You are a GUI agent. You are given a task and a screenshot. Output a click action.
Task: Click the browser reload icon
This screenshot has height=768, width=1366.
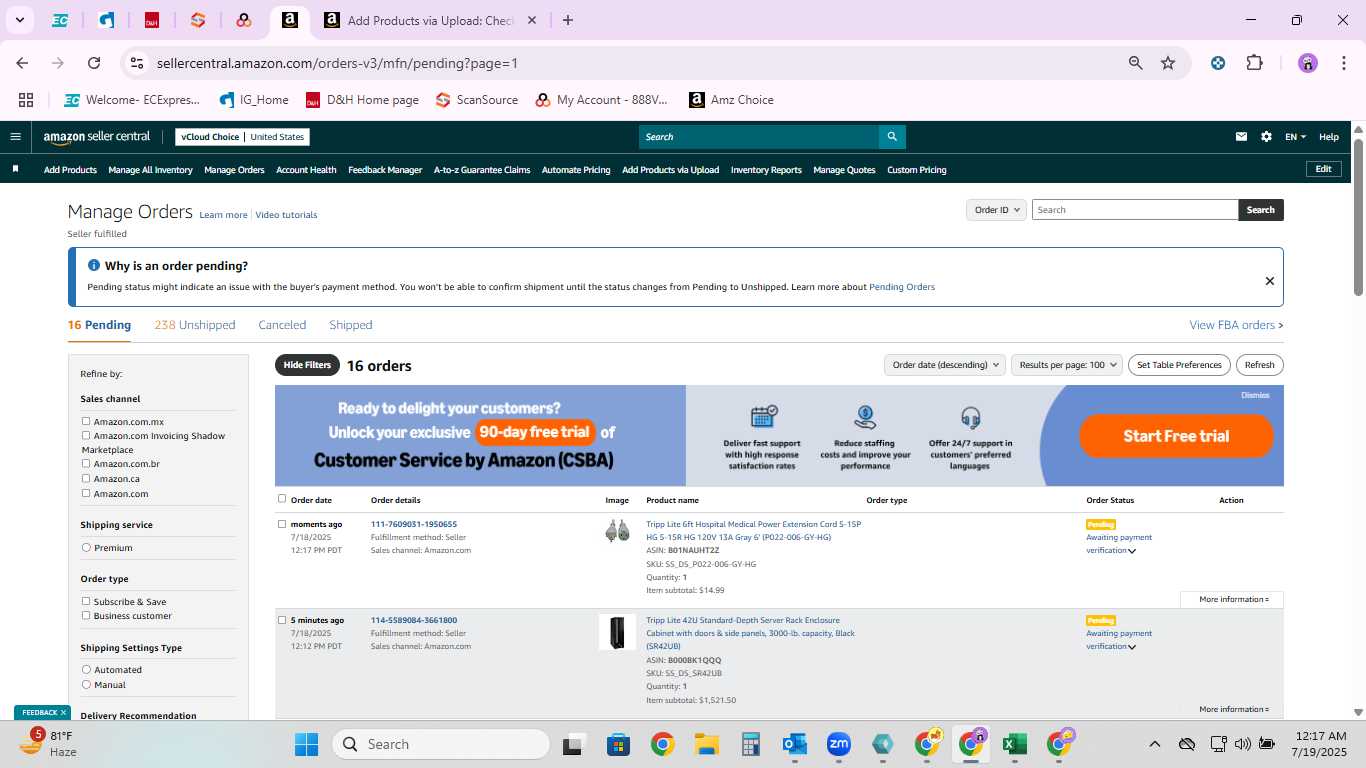(94, 63)
